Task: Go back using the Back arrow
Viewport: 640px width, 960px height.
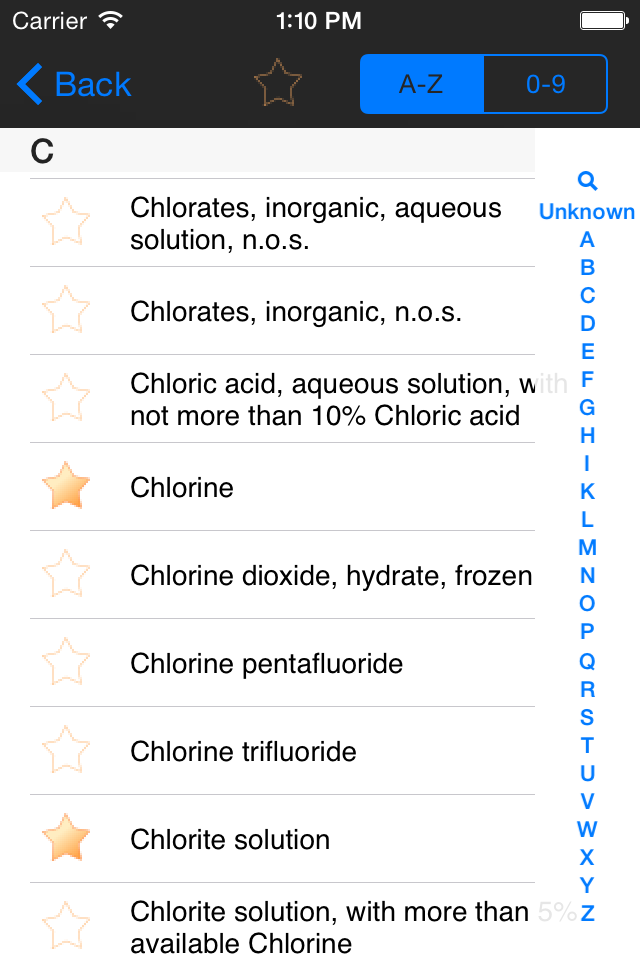Action: (75, 85)
